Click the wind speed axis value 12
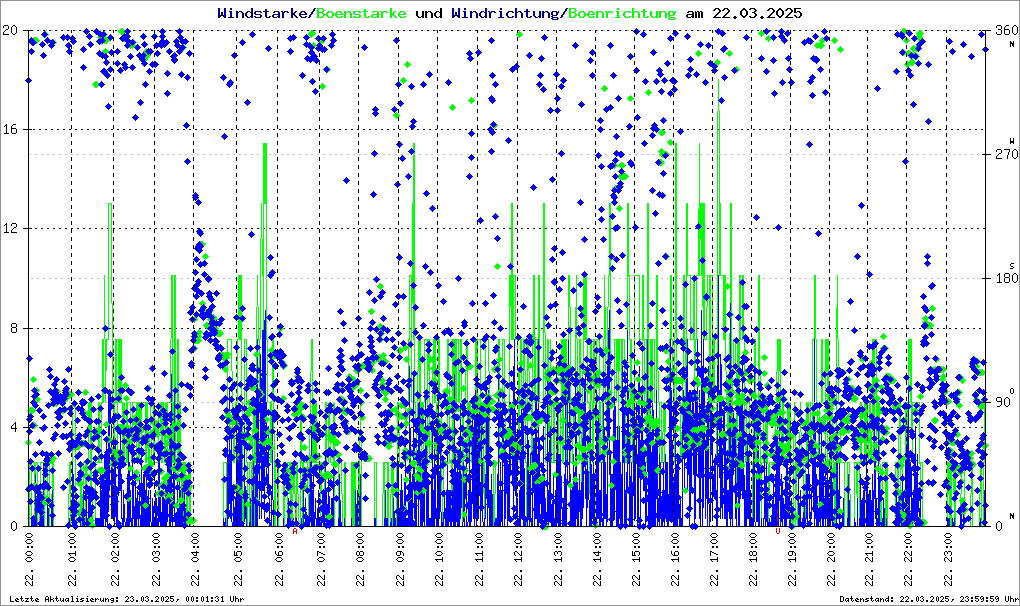1020x606 pixels. pos(10,229)
